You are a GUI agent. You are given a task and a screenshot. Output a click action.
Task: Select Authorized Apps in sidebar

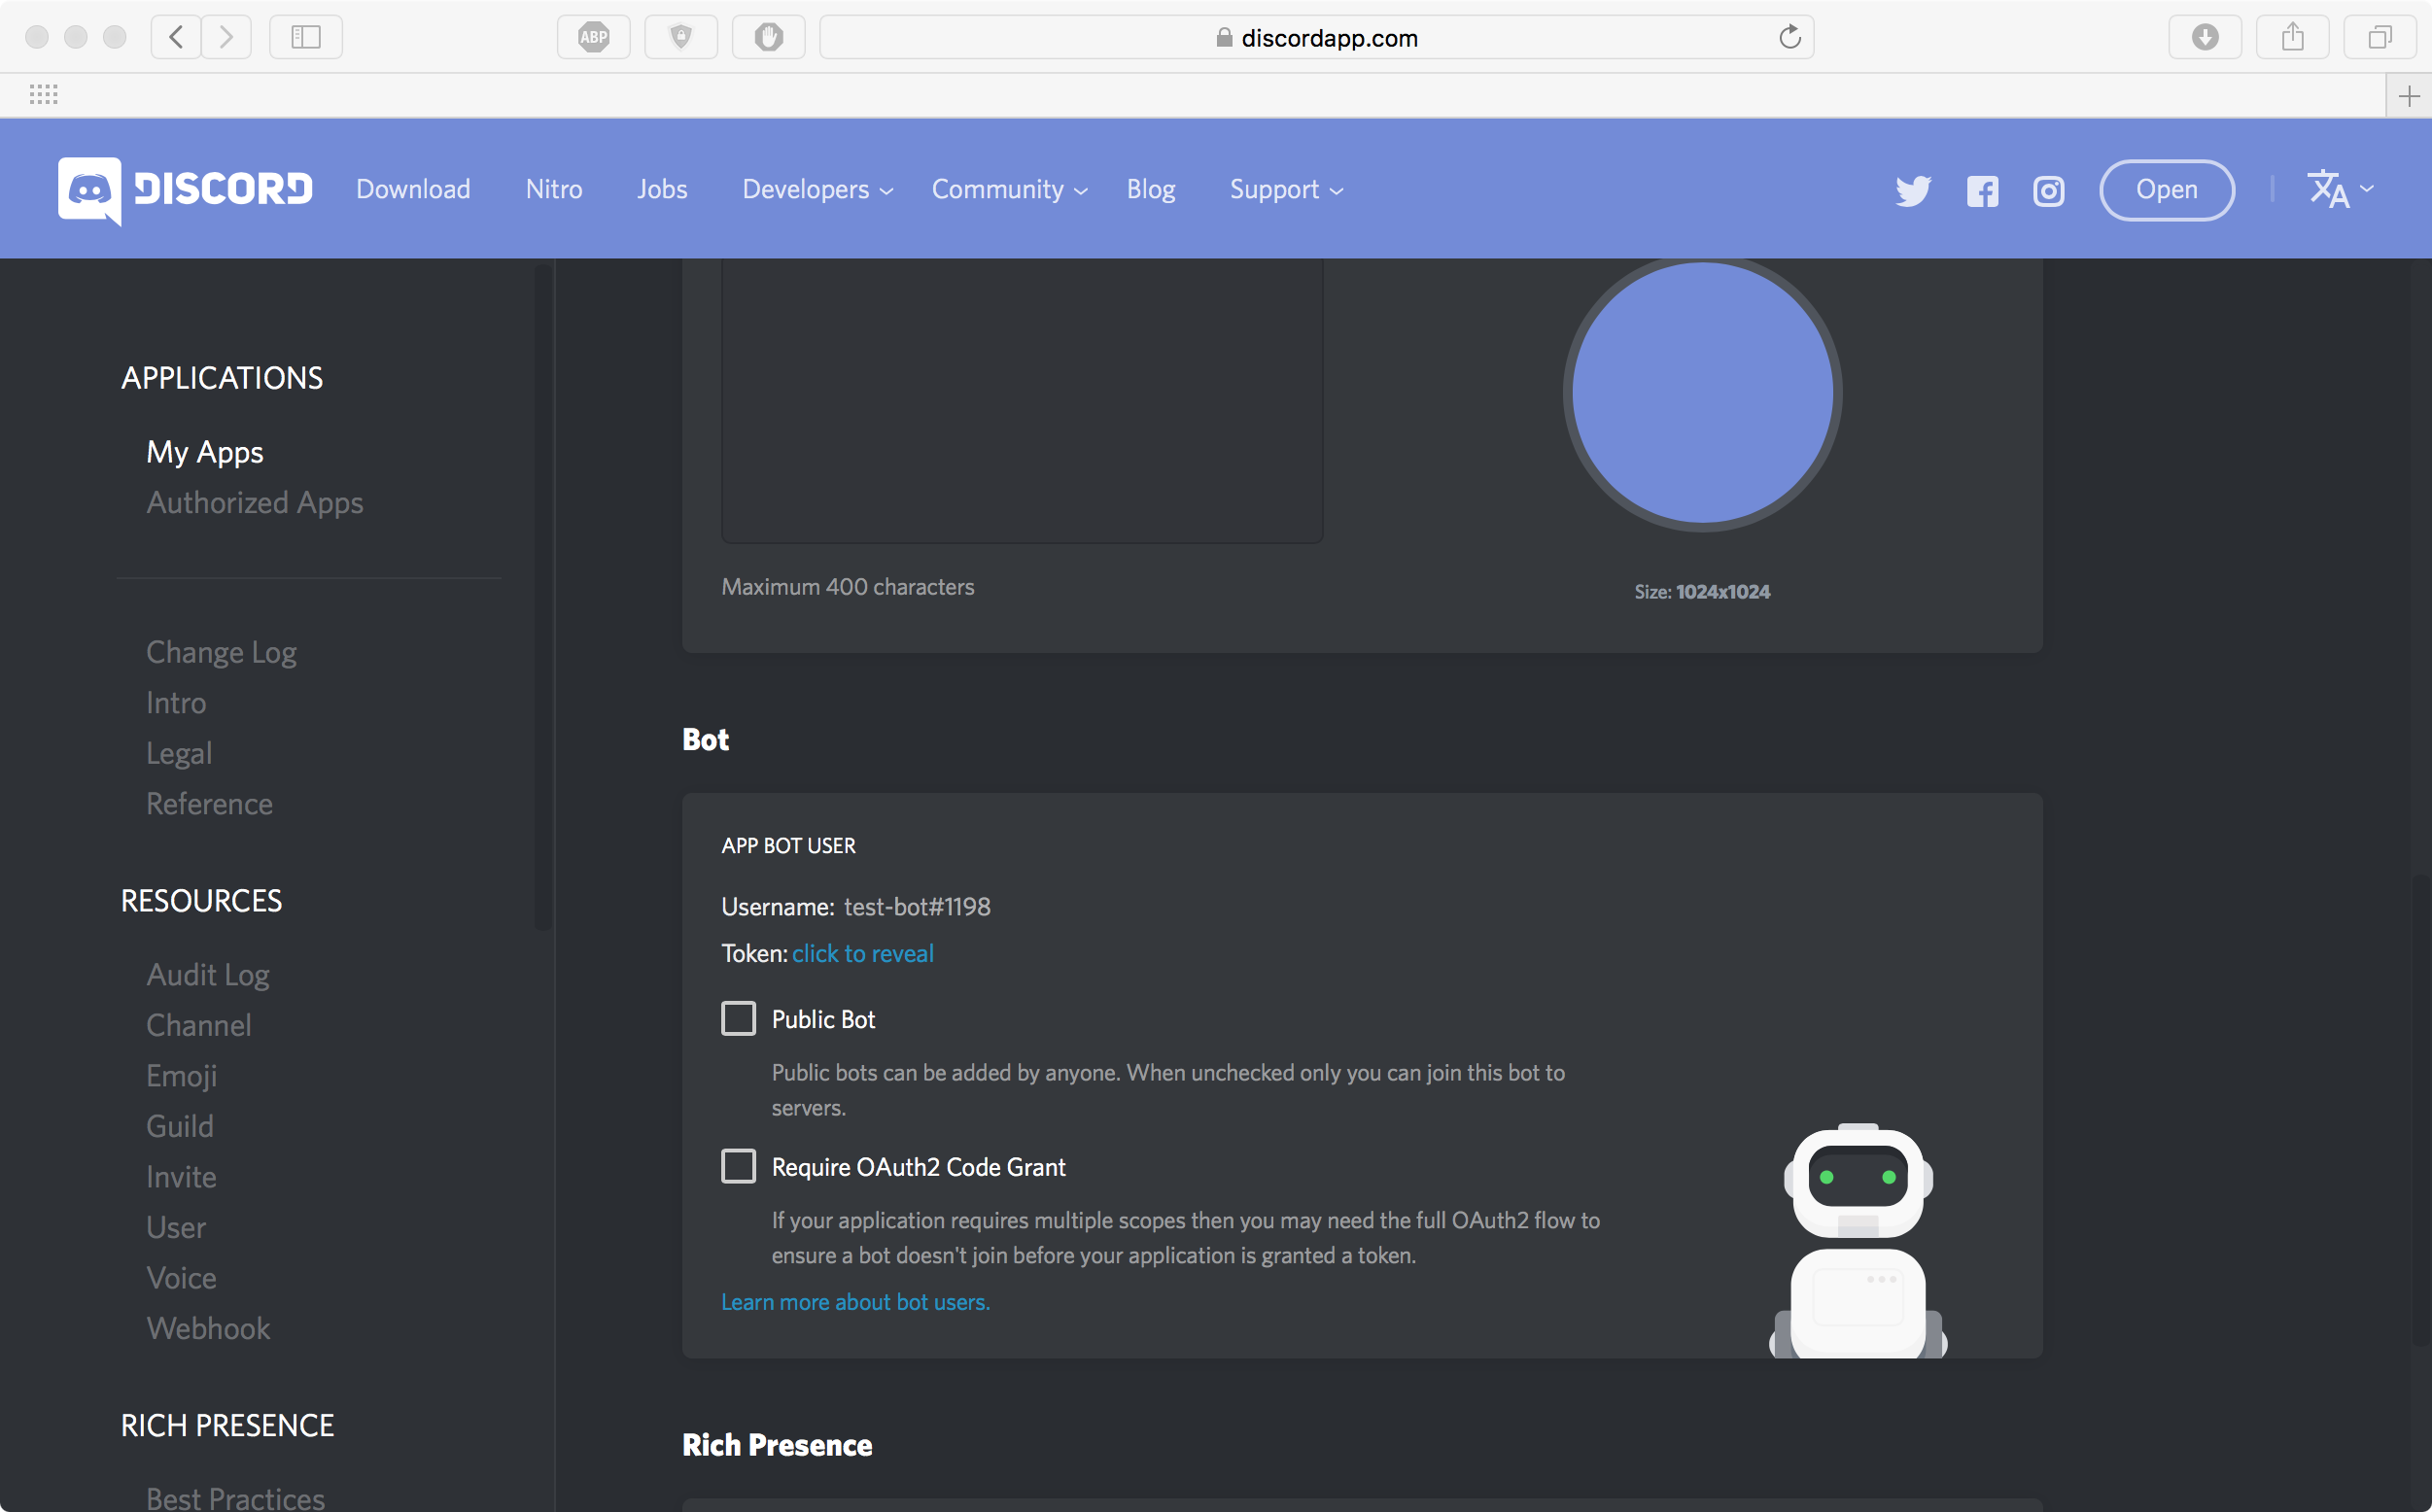coord(254,502)
